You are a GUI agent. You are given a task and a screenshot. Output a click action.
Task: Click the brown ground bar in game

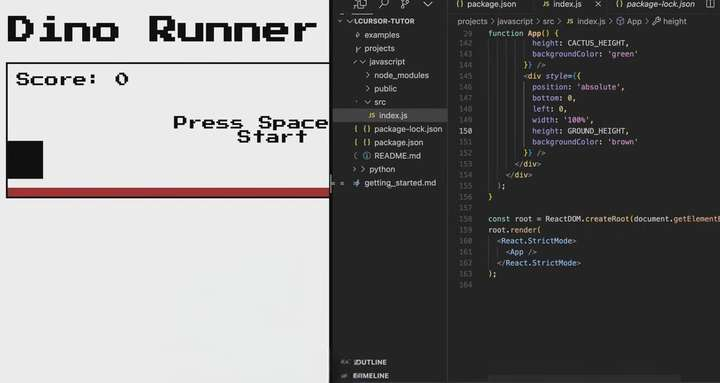click(x=169, y=192)
